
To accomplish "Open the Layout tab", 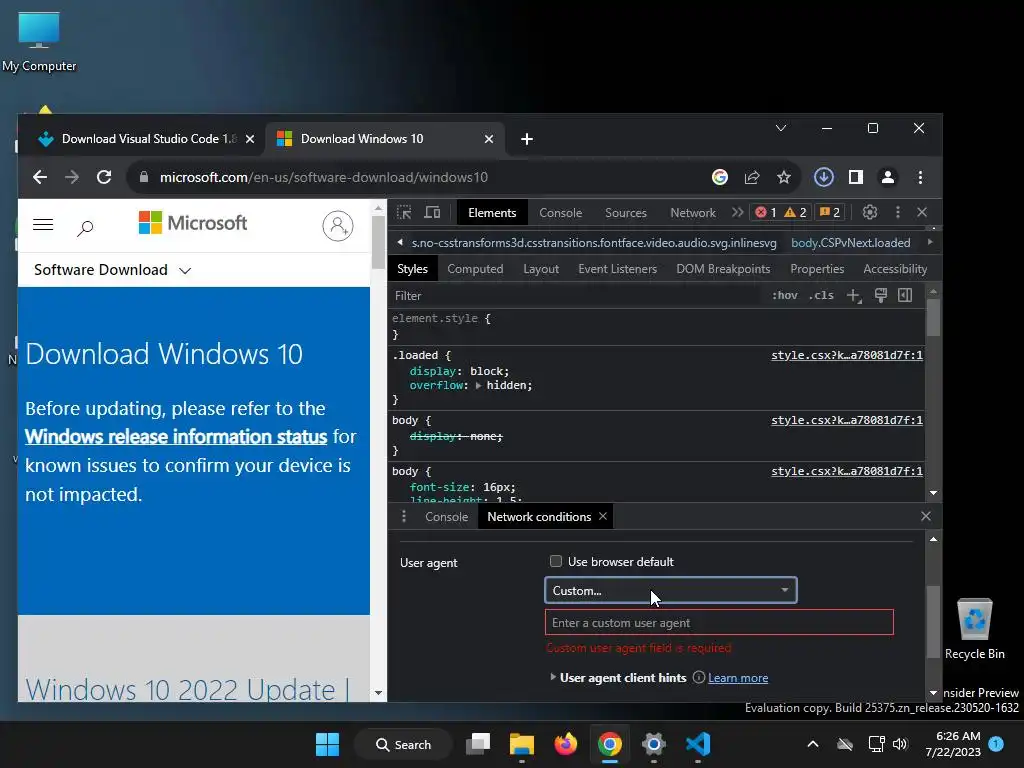I will (x=541, y=269).
